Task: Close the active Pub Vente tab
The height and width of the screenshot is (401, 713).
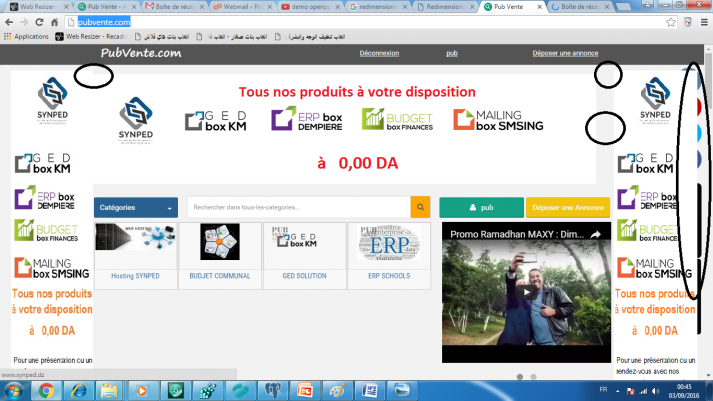Action: pos(539,7)
